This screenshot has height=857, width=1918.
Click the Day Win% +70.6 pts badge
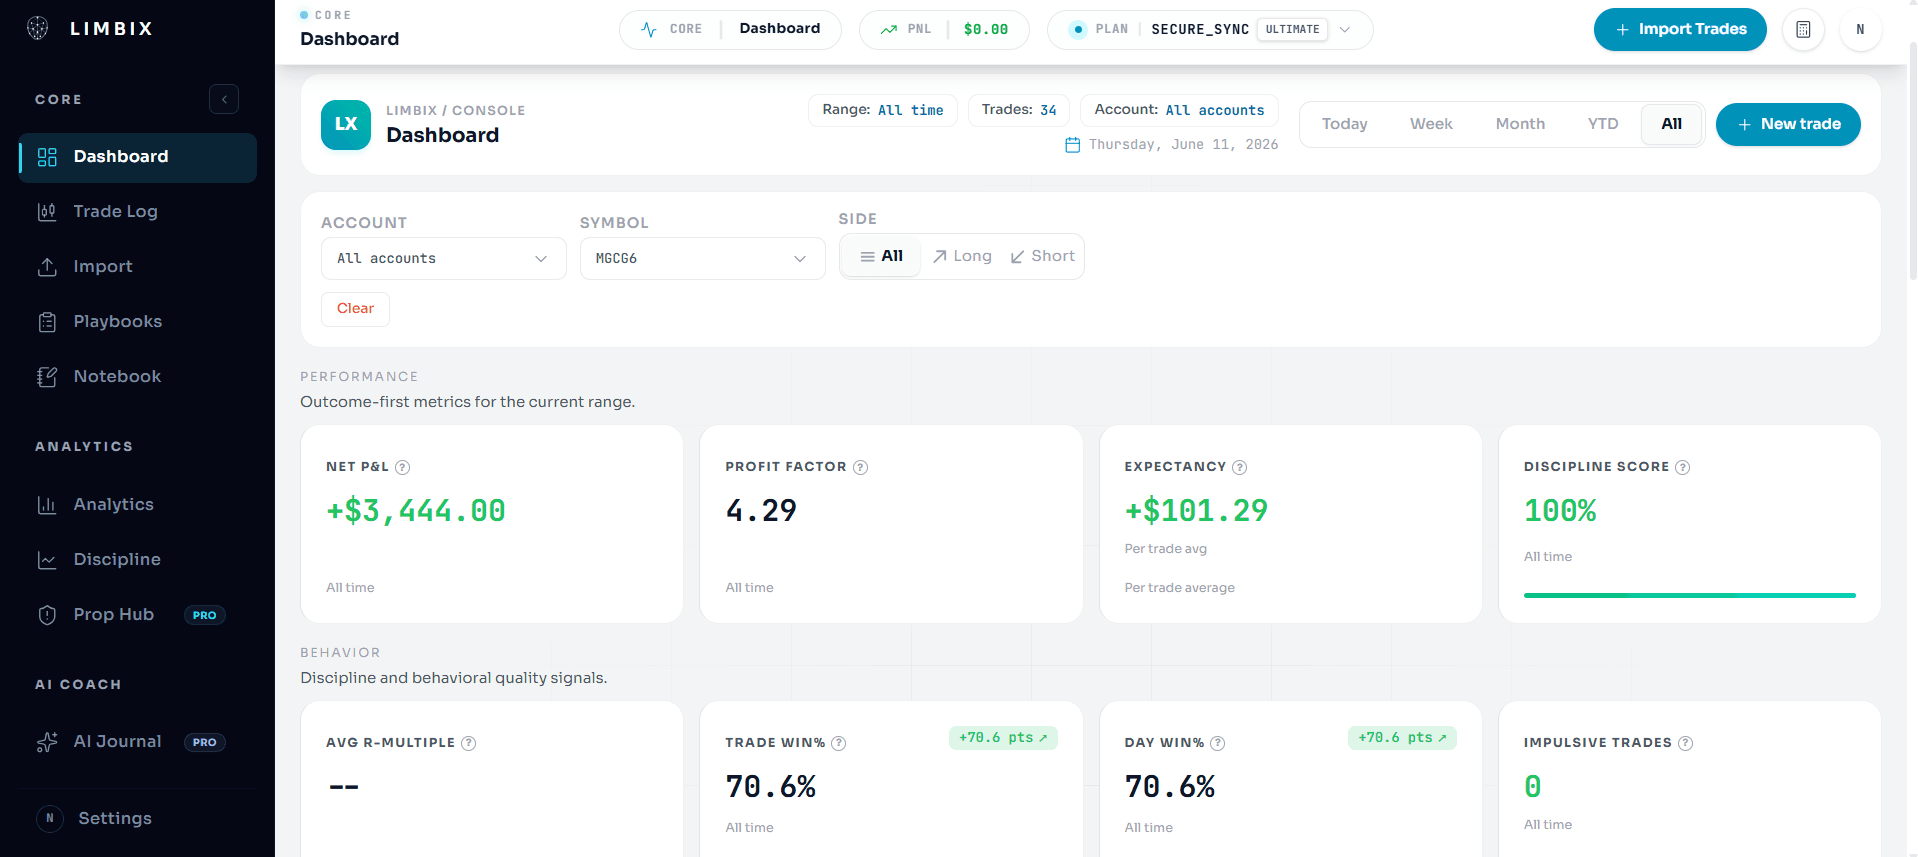1402,738
